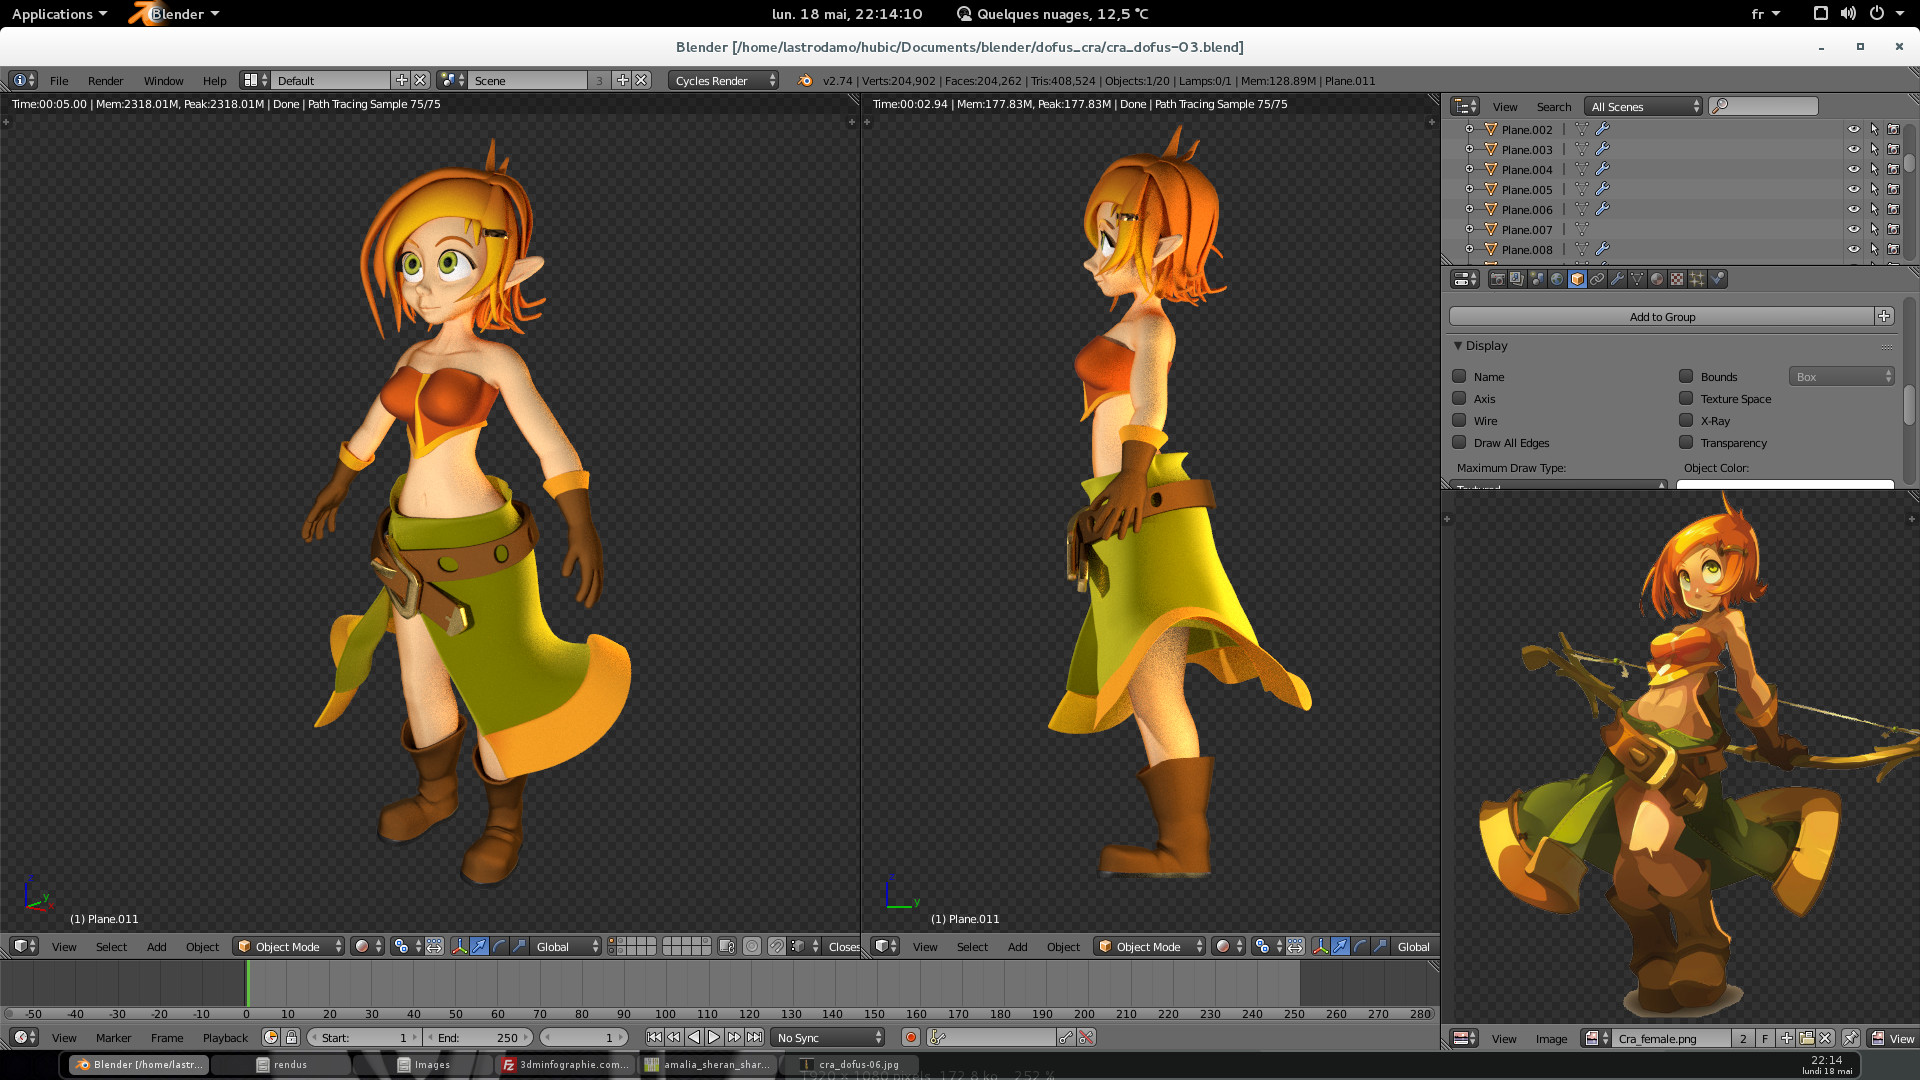Lock timeline to playback range icon
Viewport: 1920px width, 1080px height.
[x=291, y=1037]
